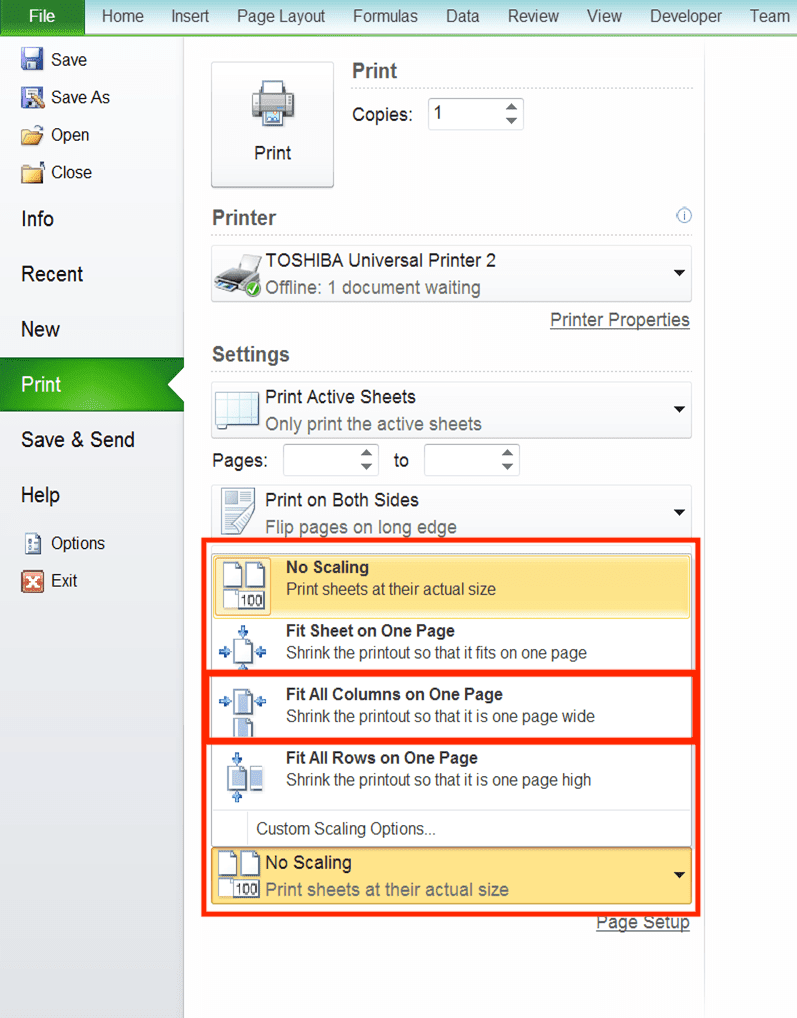The width and height of the screenshot is (797, 1018).
Task: Open the New section in sidebar
Action: click(x=40, y=330)
